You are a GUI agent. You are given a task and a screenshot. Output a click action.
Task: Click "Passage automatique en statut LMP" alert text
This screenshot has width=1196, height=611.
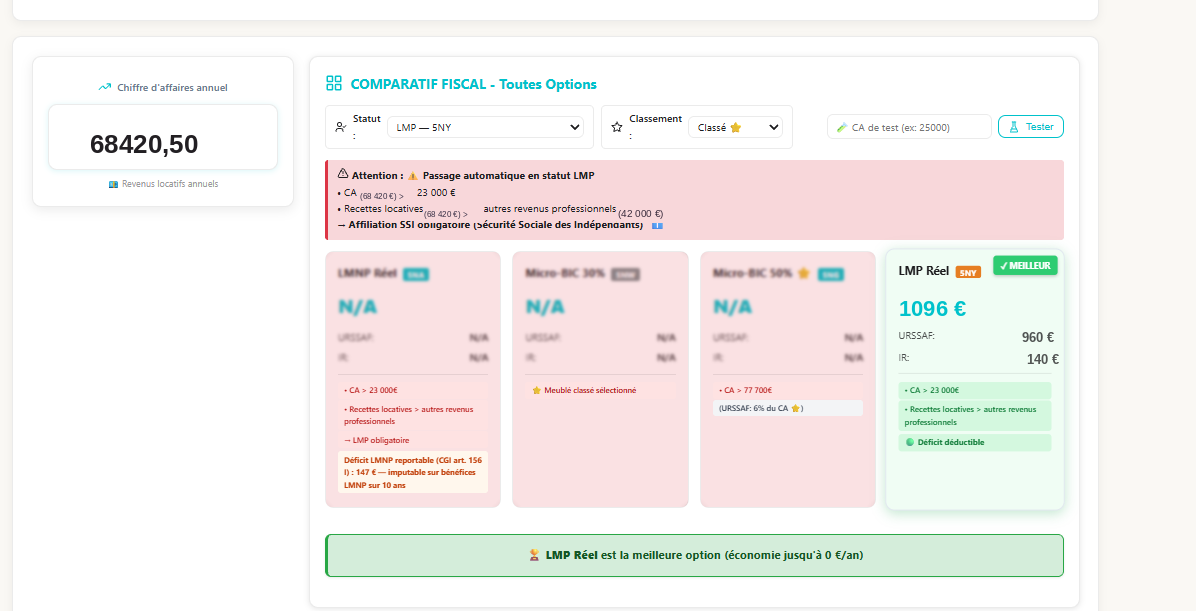(x=509, y=175)
